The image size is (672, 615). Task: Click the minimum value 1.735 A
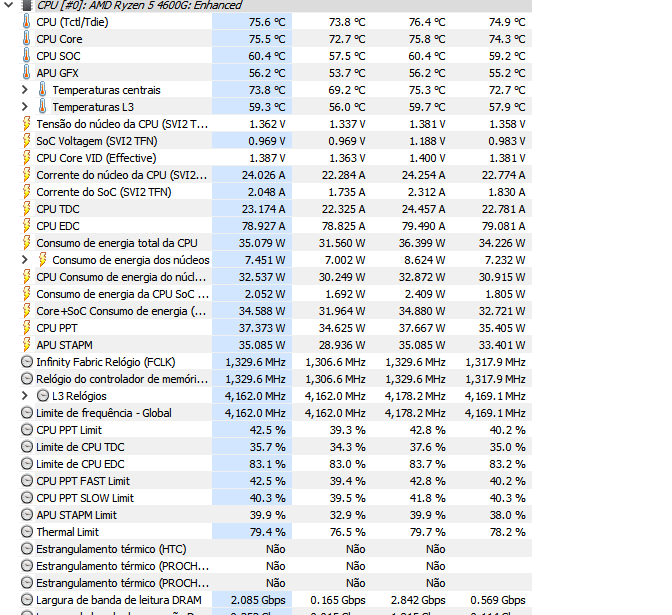click(346, 192)
